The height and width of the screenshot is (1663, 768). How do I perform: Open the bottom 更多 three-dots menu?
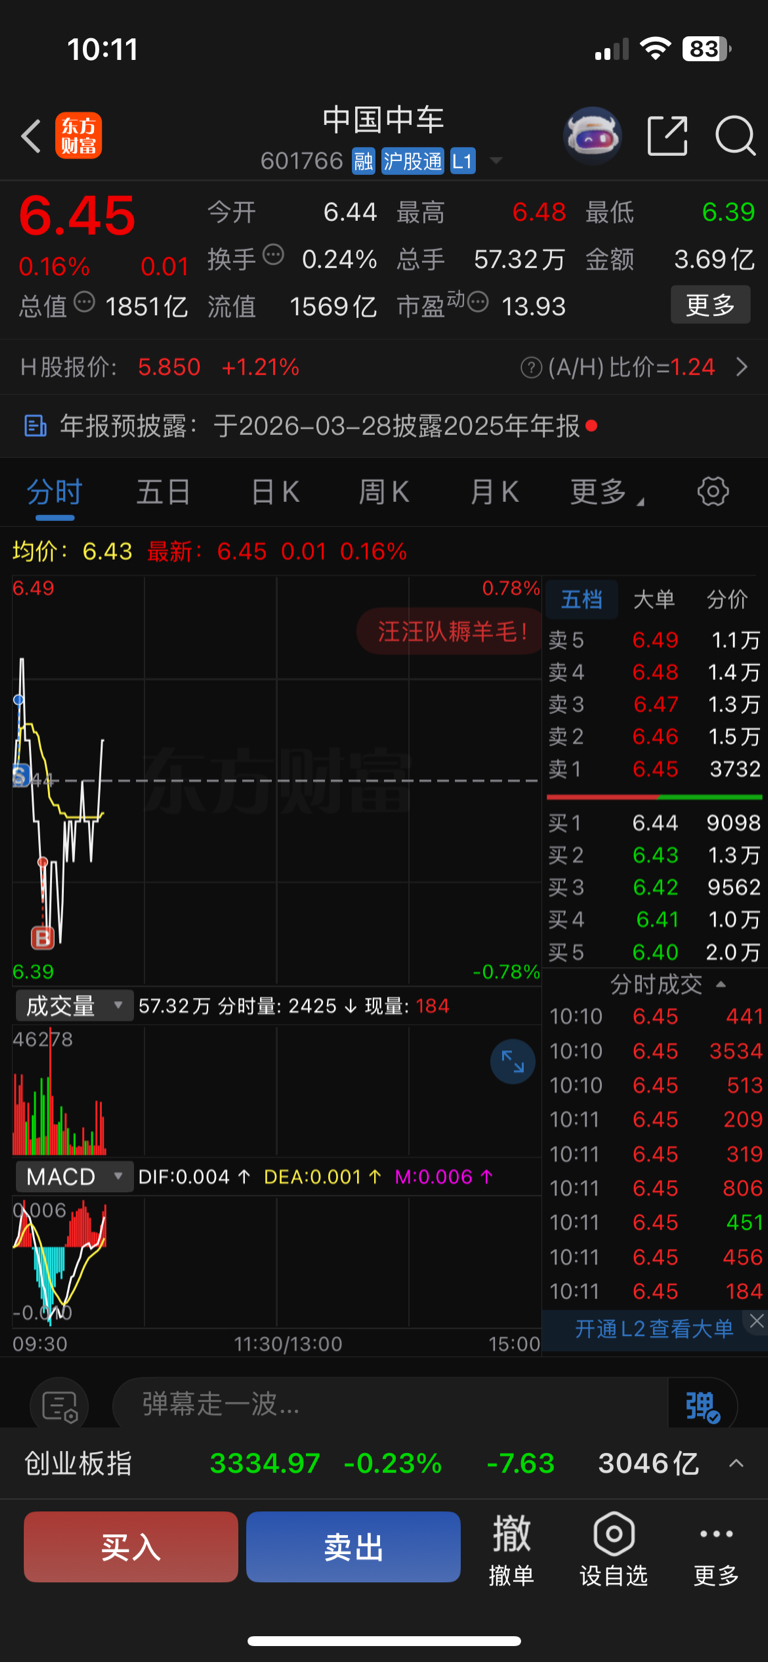(x=717, y=1549)
